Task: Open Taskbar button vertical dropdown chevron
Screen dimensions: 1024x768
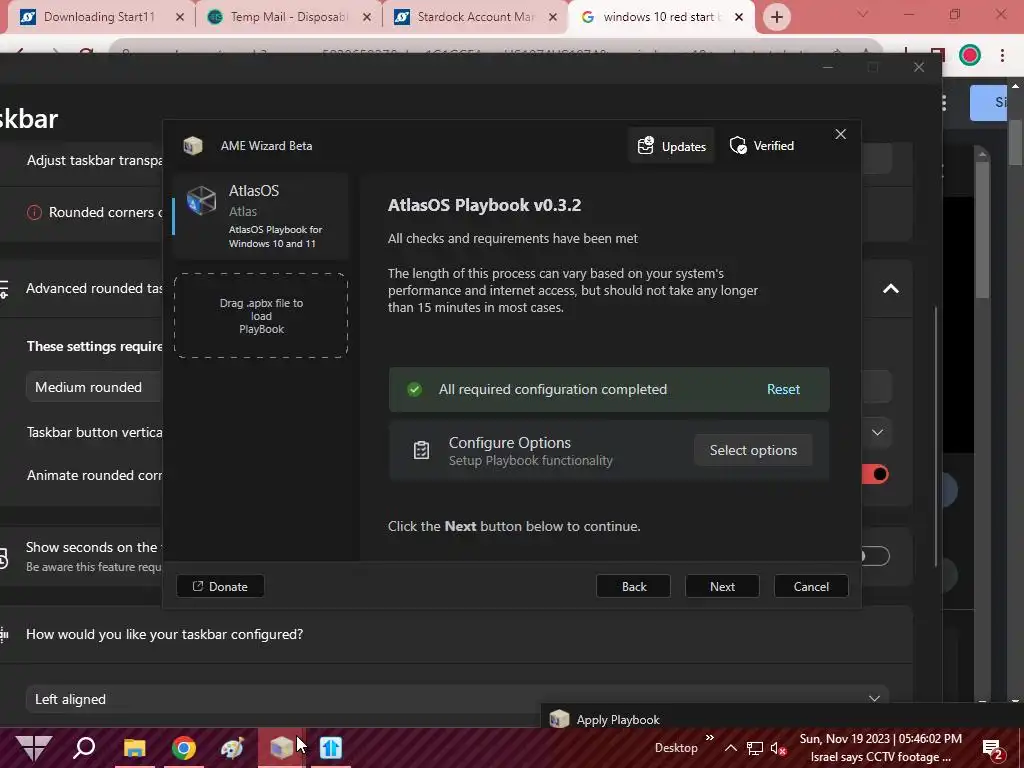Action: pyautogui.click(x=877, y=432)
